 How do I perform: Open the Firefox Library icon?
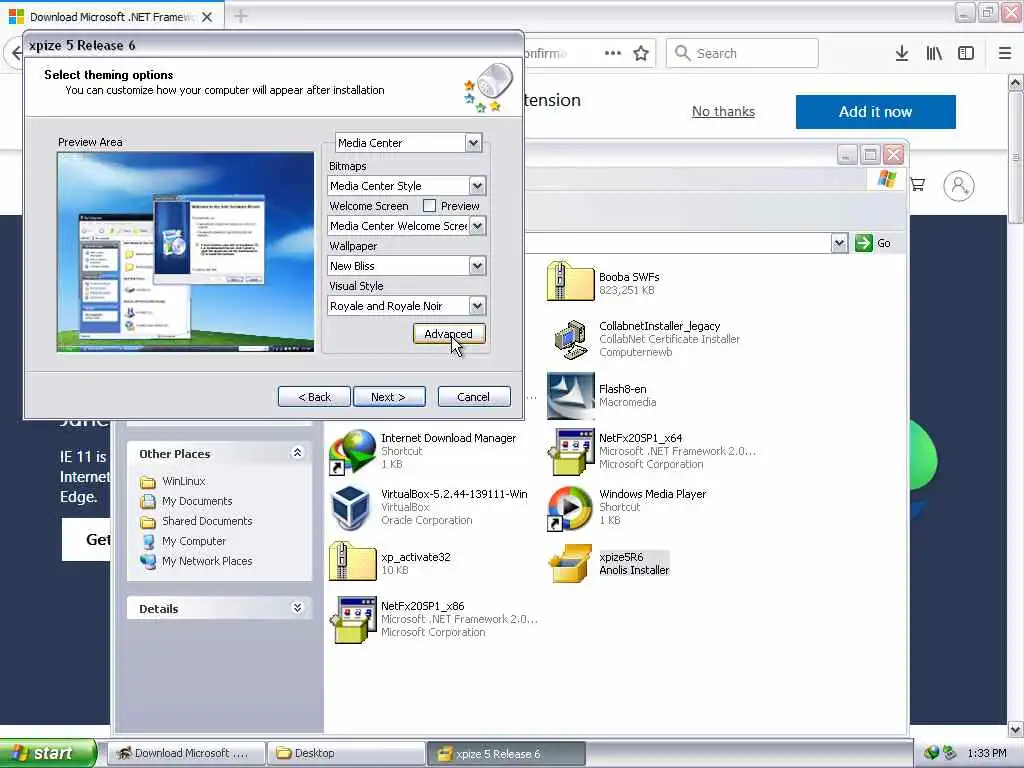tap(934, 54)
